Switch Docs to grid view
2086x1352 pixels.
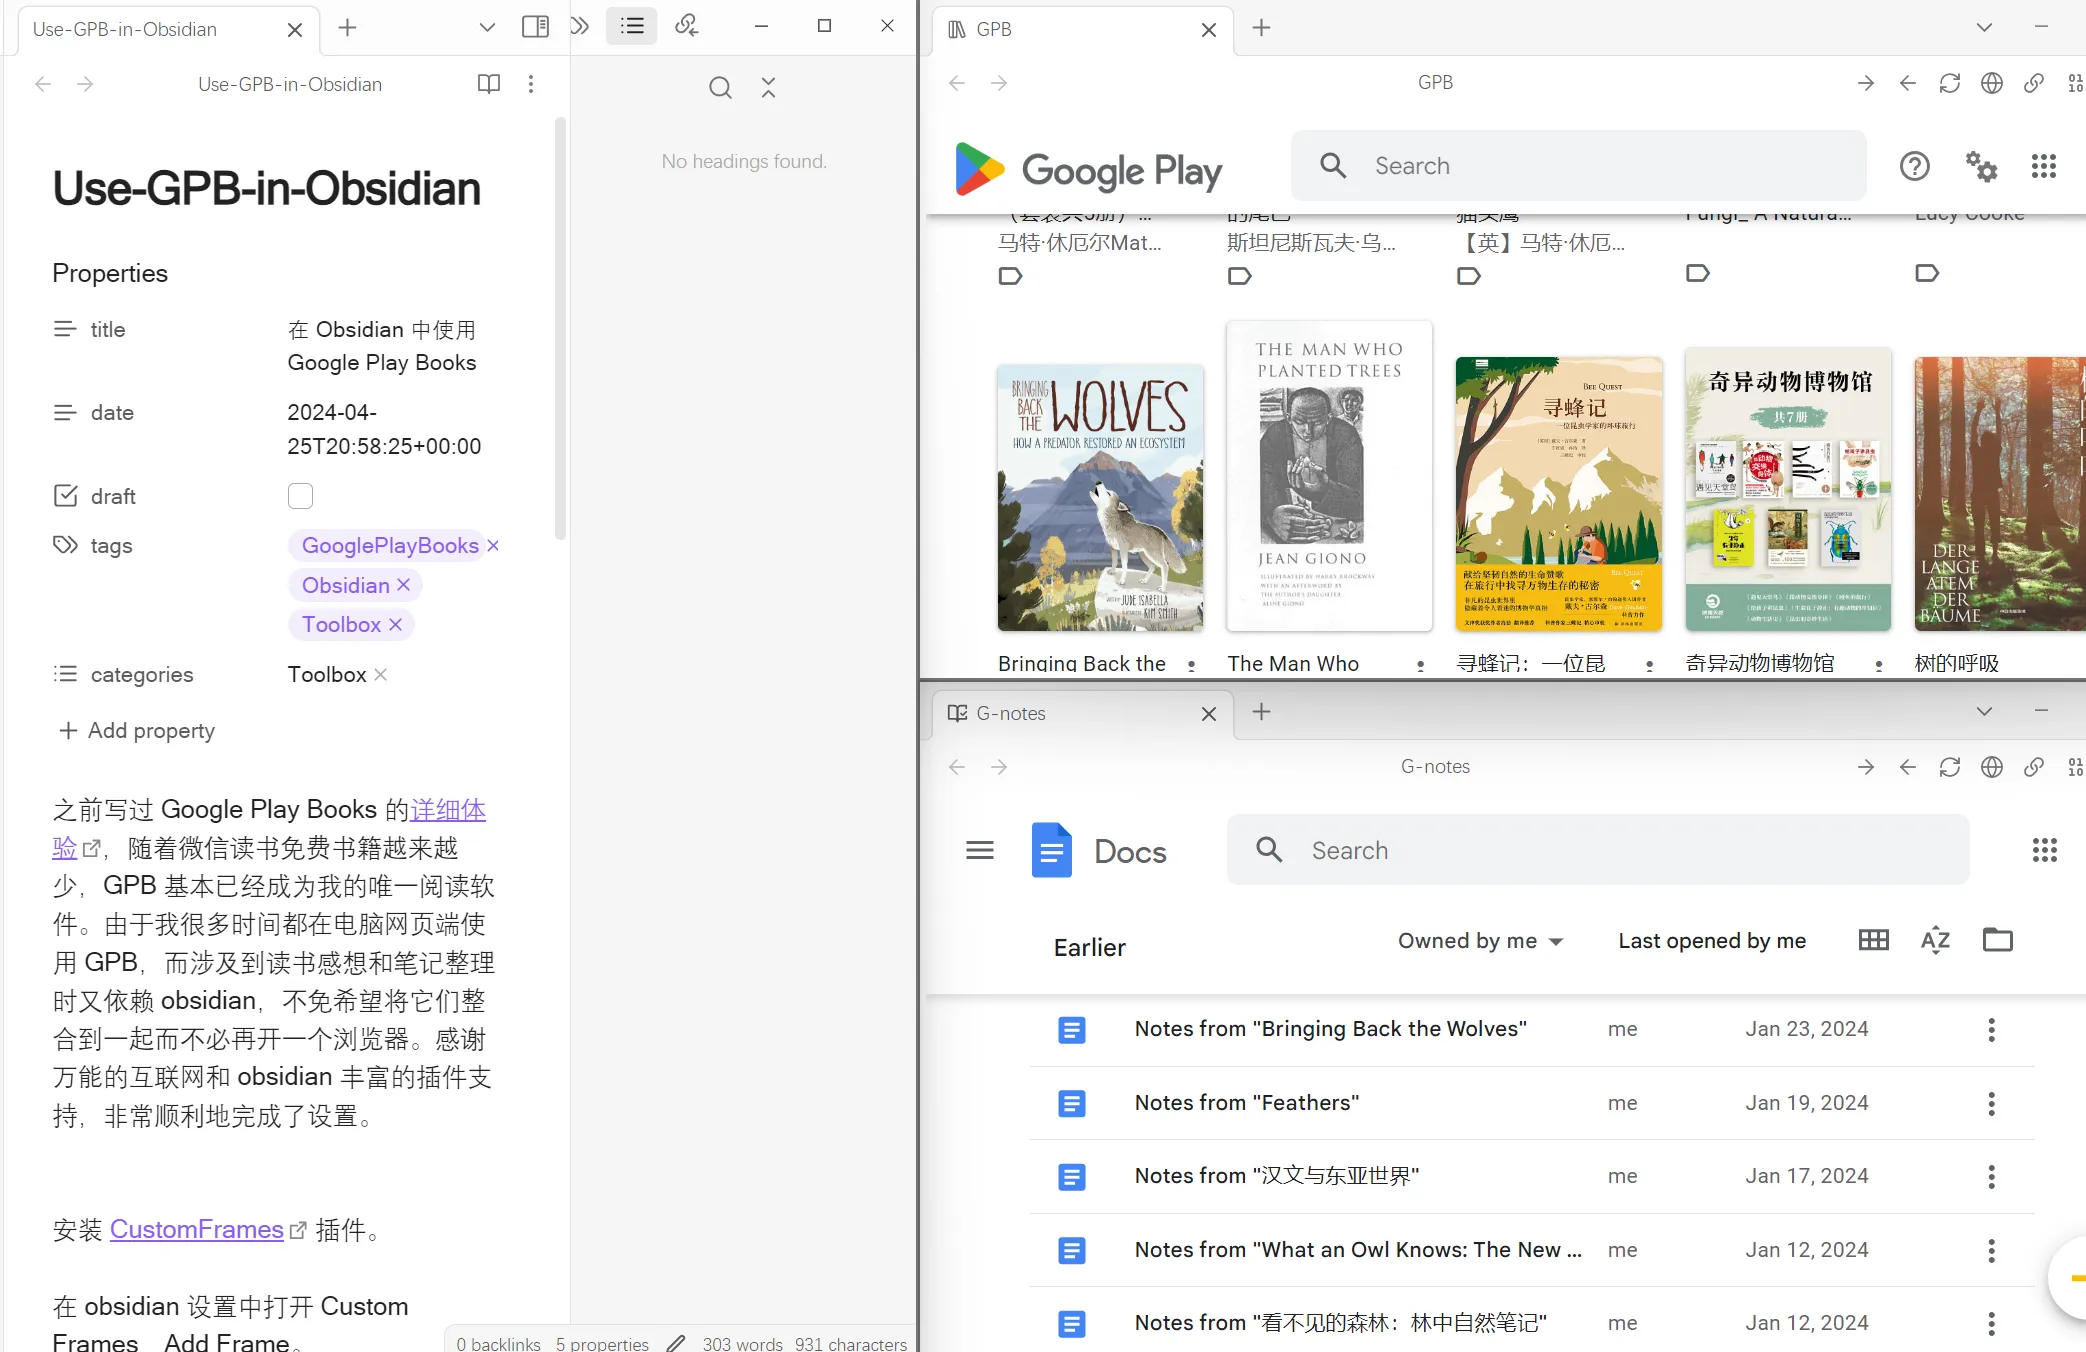point(1873,940)
